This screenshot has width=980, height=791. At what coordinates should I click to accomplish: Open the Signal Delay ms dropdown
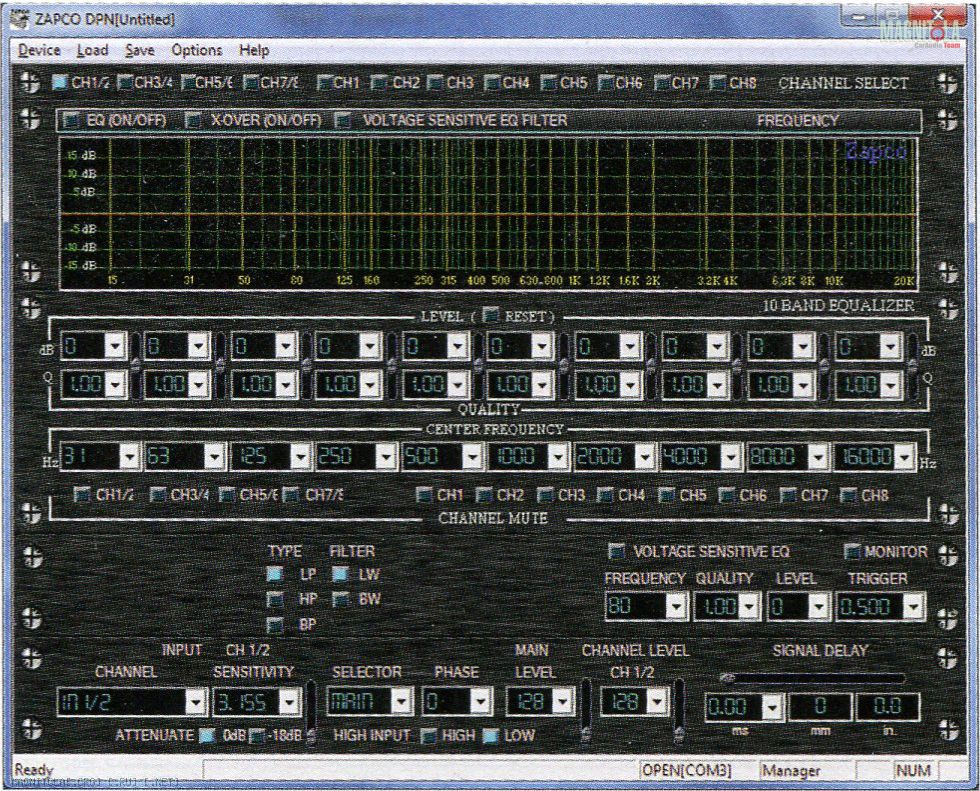click(744, 707)
